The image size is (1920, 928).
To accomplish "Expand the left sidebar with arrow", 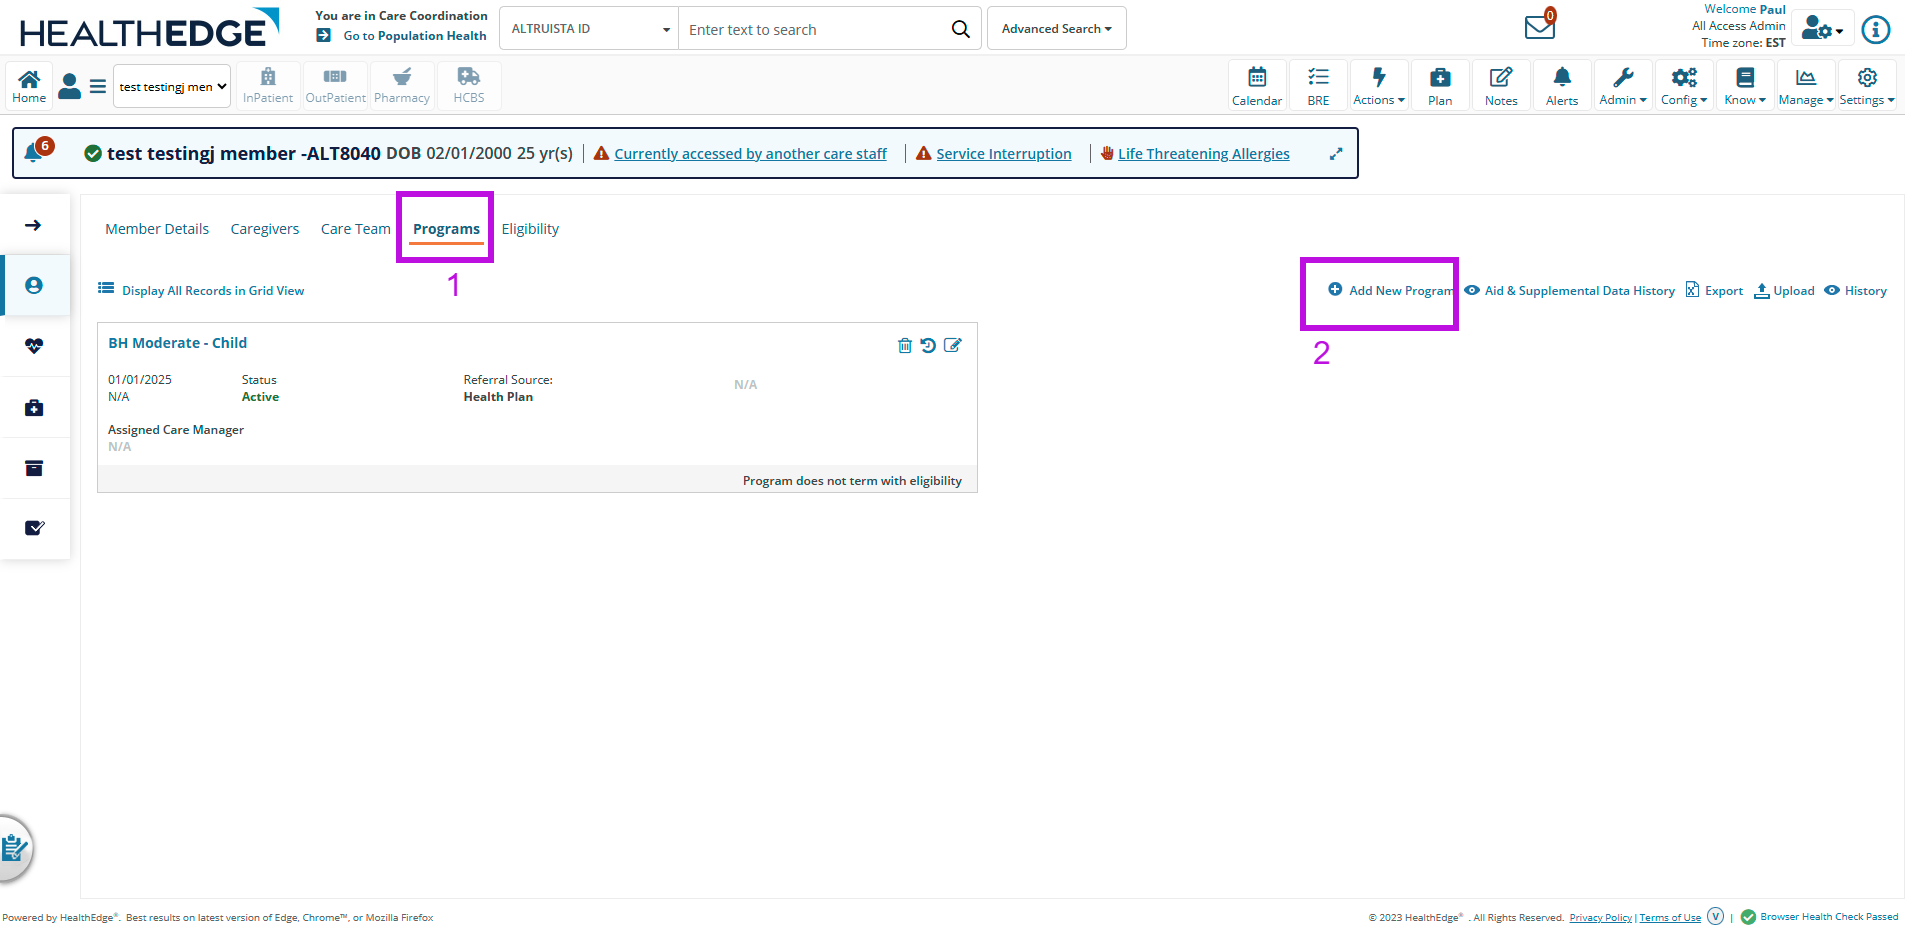I will point(34,225).
